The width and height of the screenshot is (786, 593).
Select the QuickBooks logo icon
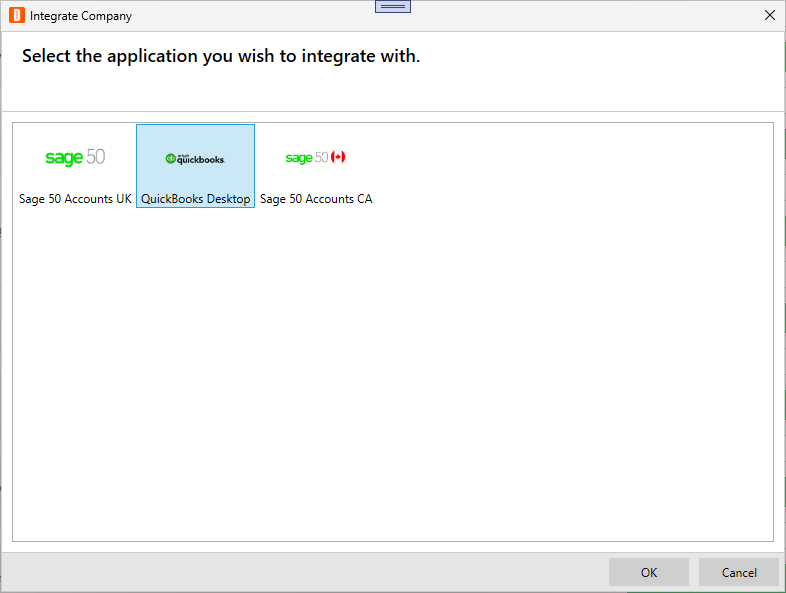(195, 159)
